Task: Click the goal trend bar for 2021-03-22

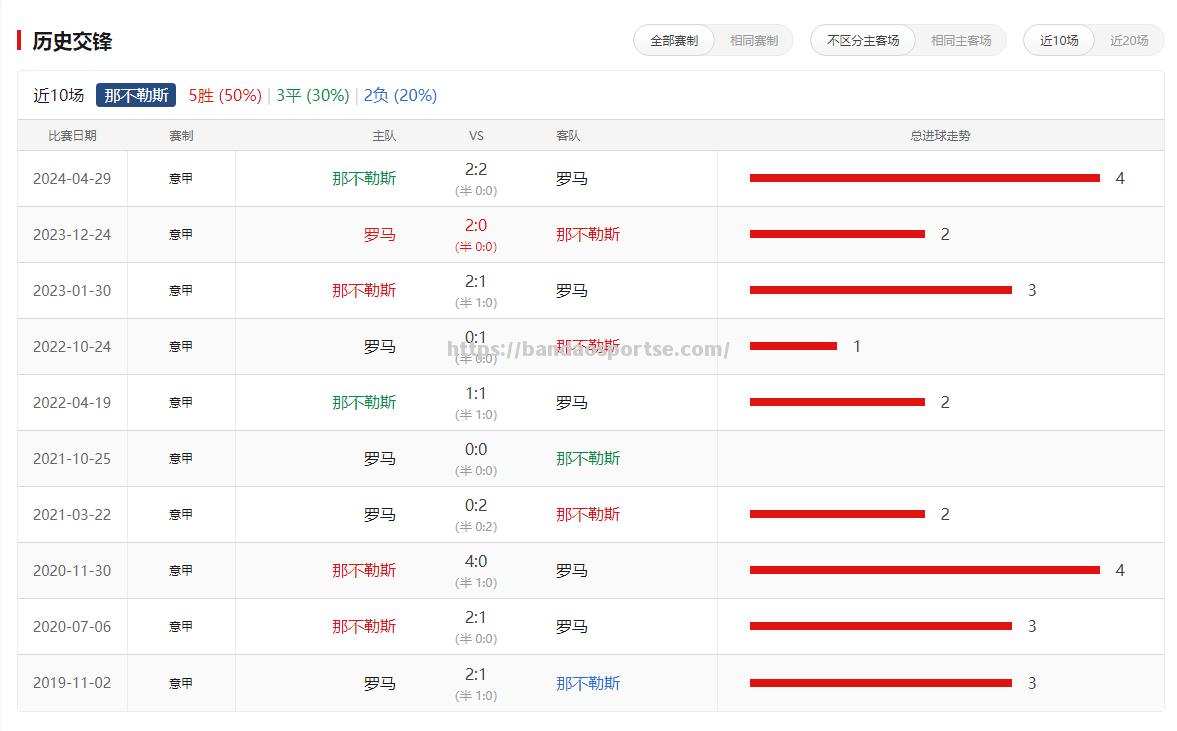Action: (837, 514)
